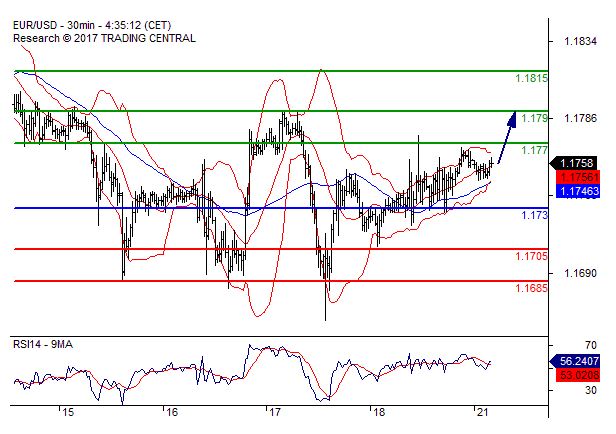The width and height of the screenshot is (616, 434).
Task: Click date label 15 on the time axis
Action: click(68, 412)
